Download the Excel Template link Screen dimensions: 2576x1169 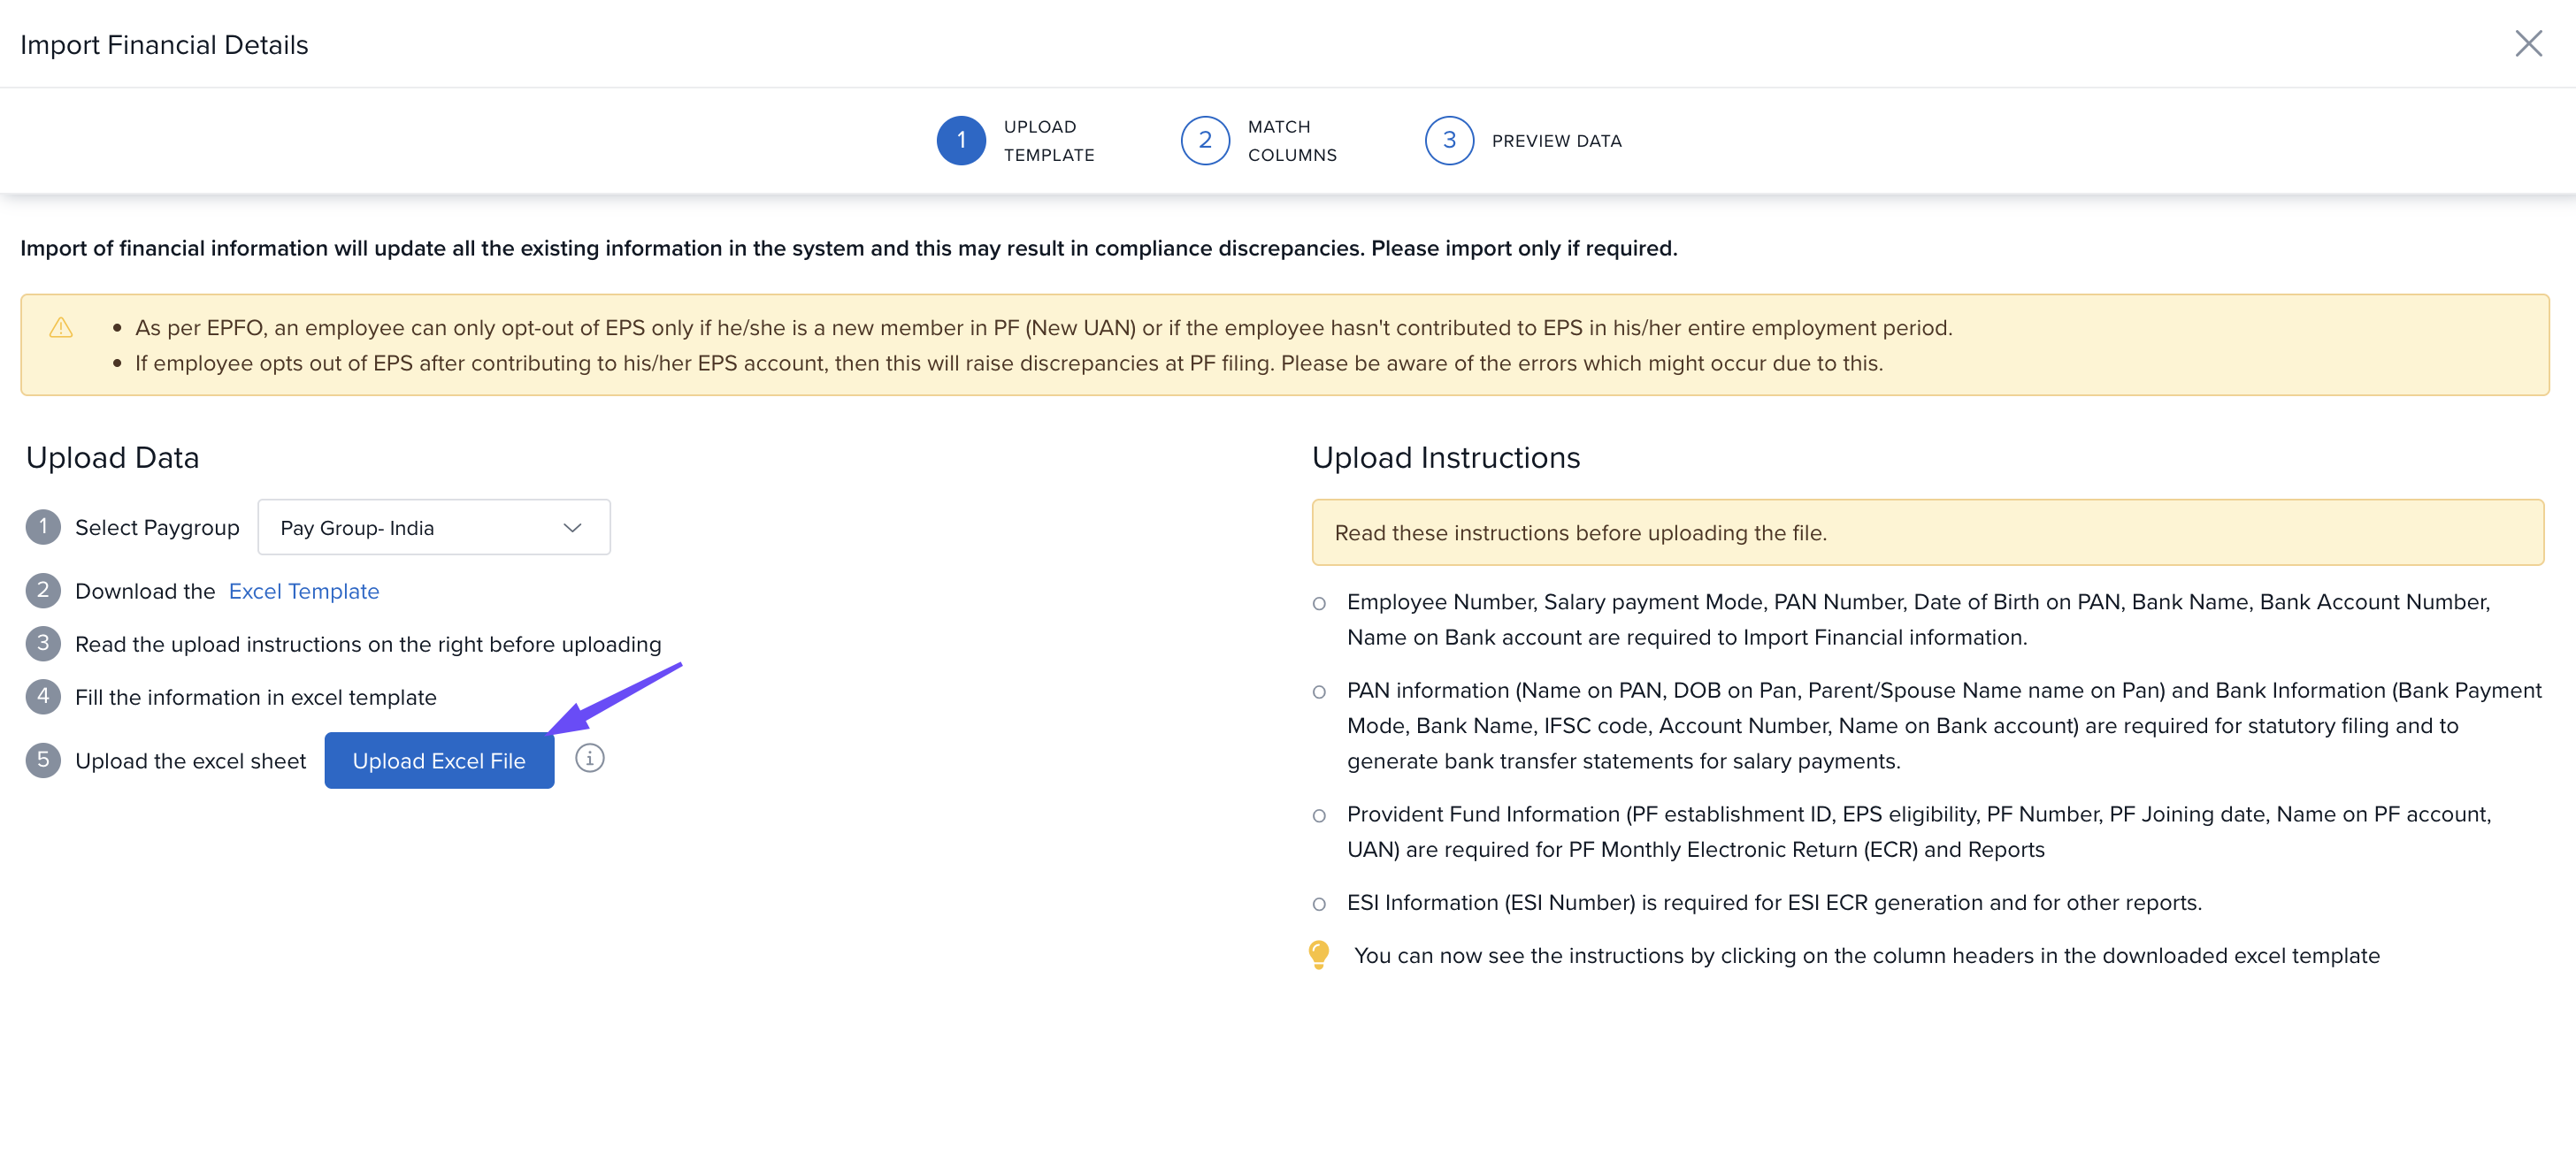tap(304, 591)
